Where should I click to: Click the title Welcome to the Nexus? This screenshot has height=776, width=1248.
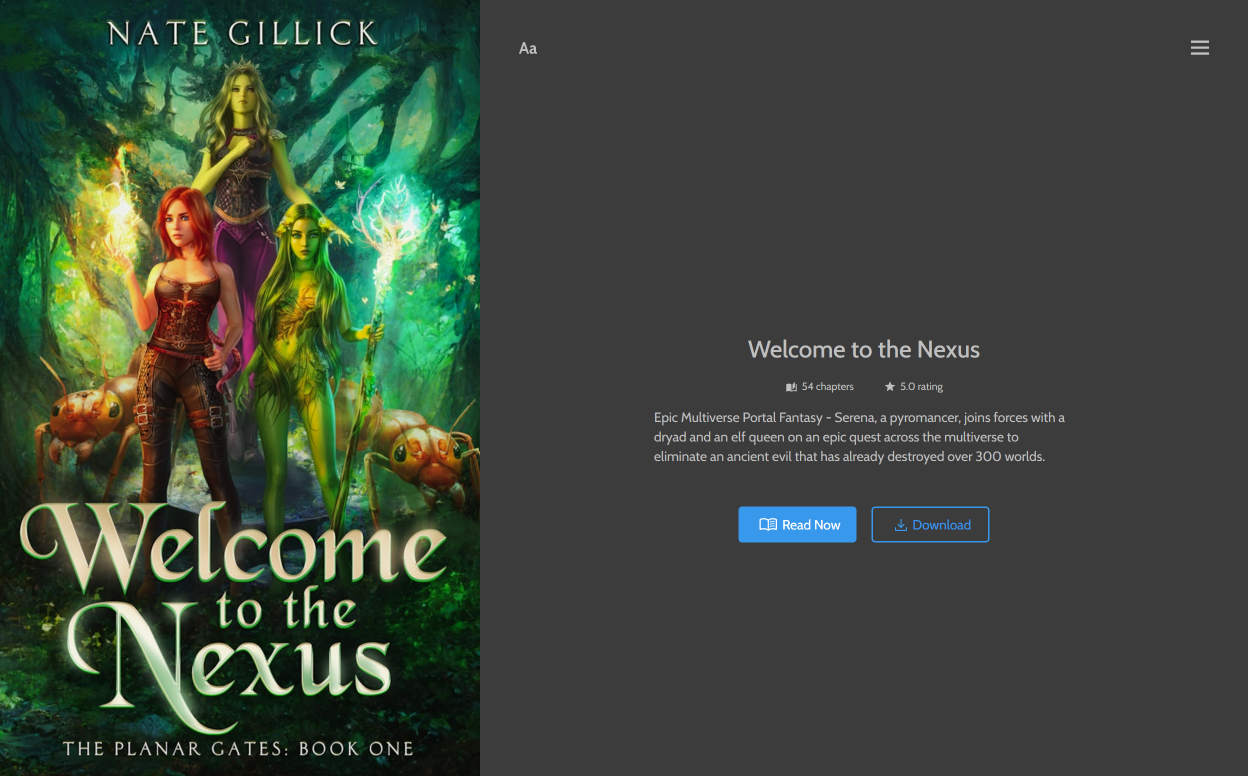click(864, 349)
